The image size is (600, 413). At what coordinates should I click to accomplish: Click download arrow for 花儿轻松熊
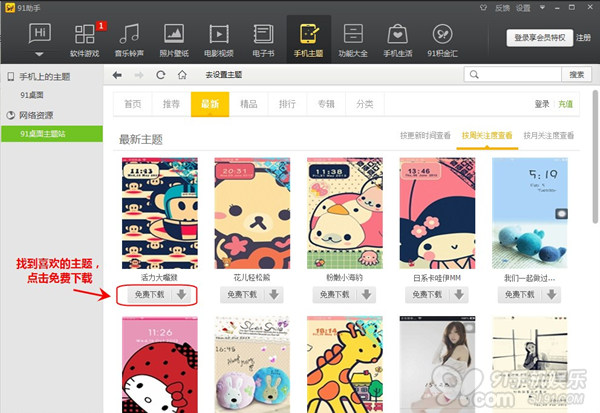point(274,295)
